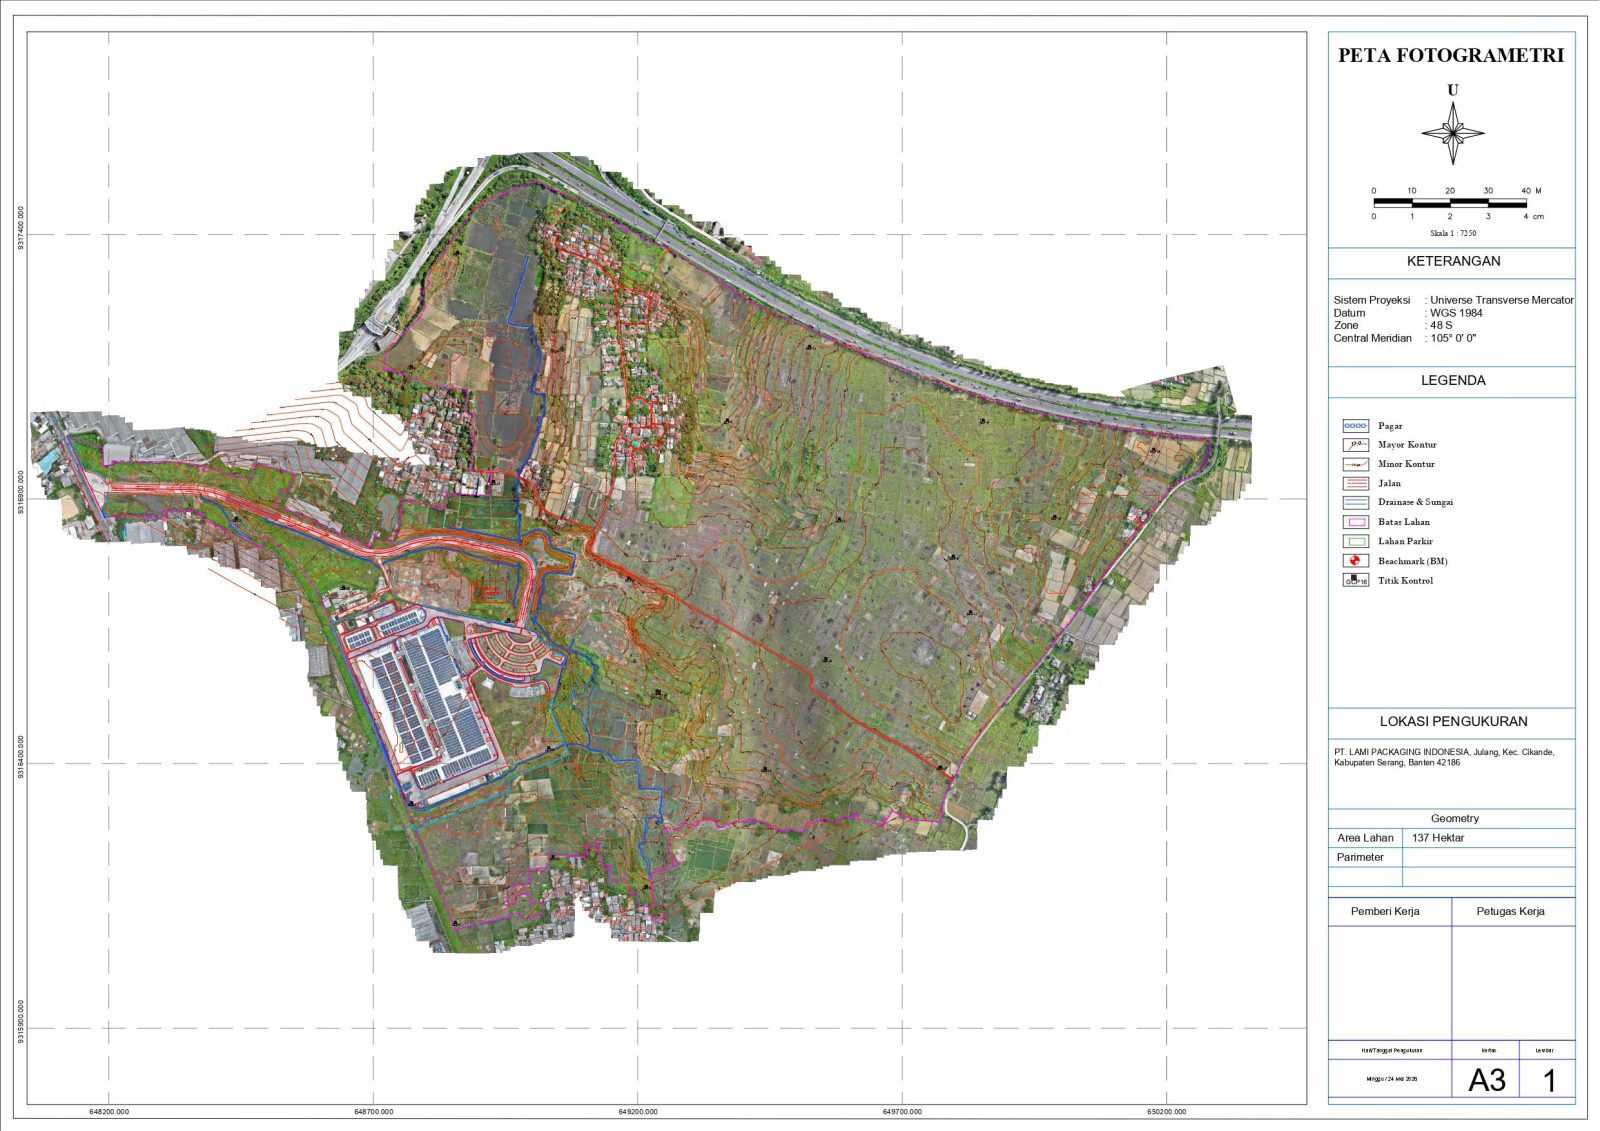Click the Batas Lahan legend symbol

coord(1355,522)
